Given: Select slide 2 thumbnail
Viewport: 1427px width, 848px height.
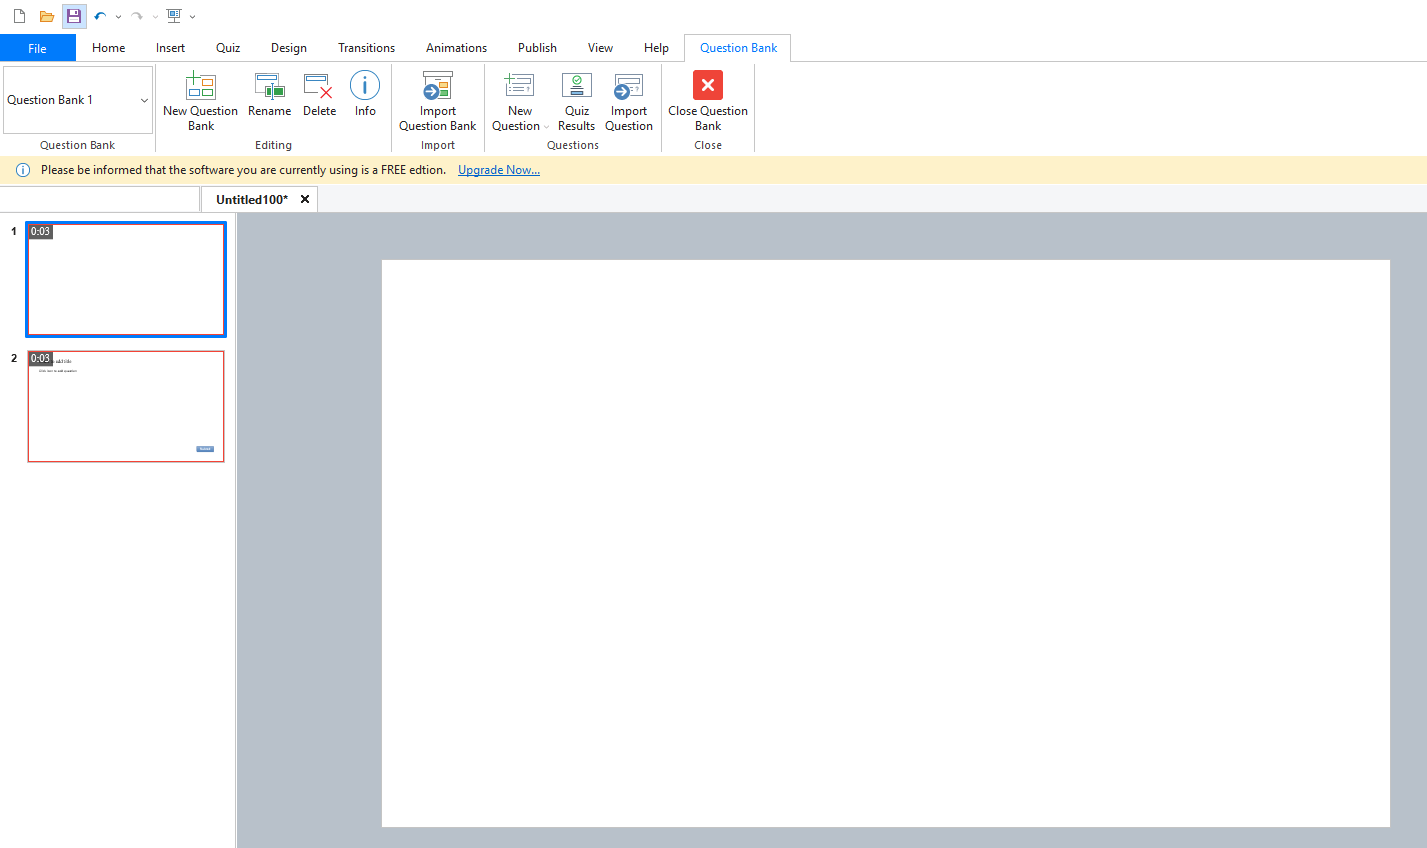Looking at the screenshot, I should coord(126,406).
